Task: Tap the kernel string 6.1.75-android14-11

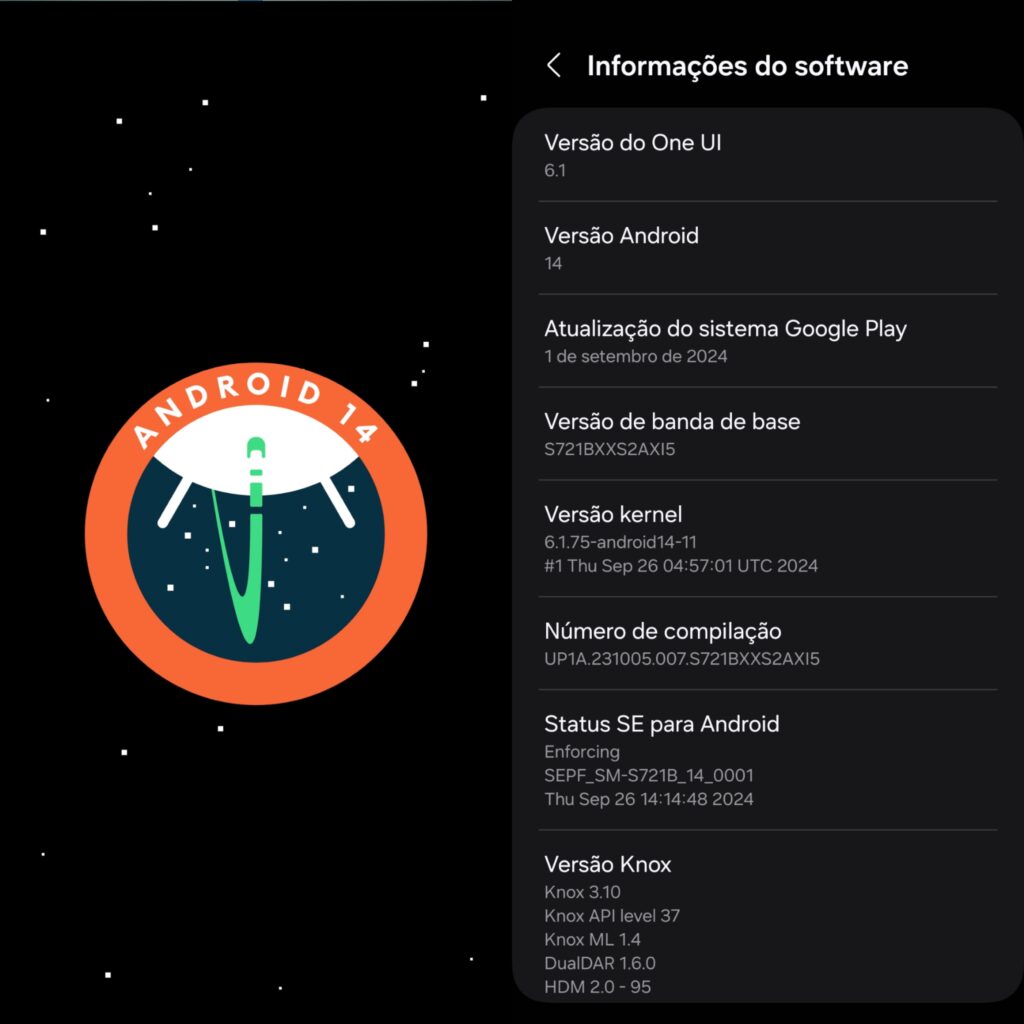Action: (620, 542)
